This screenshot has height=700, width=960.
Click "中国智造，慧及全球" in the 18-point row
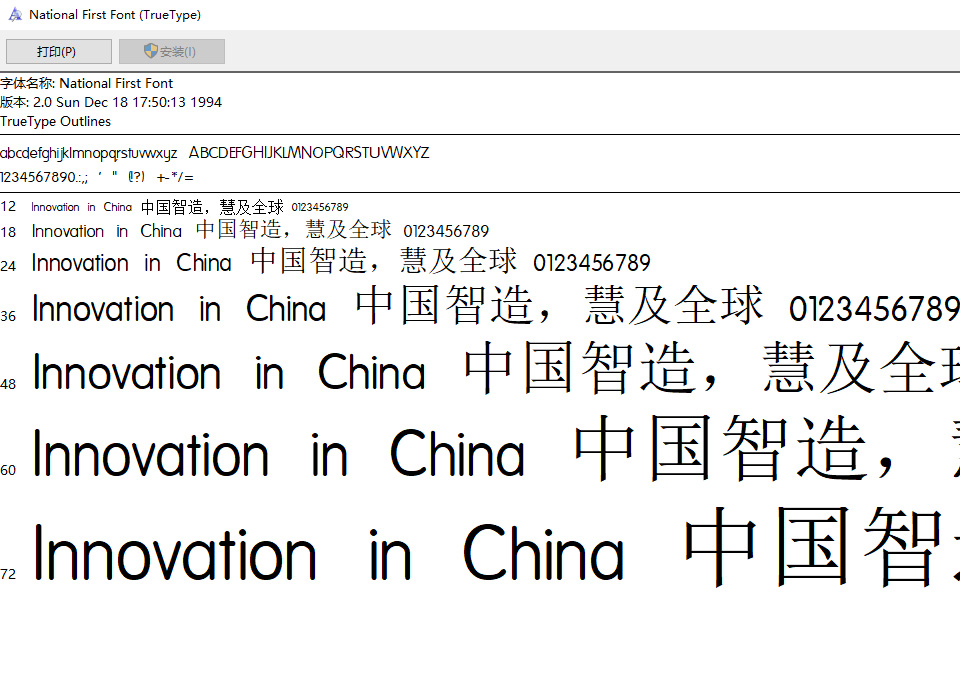[x=294, y=230]
